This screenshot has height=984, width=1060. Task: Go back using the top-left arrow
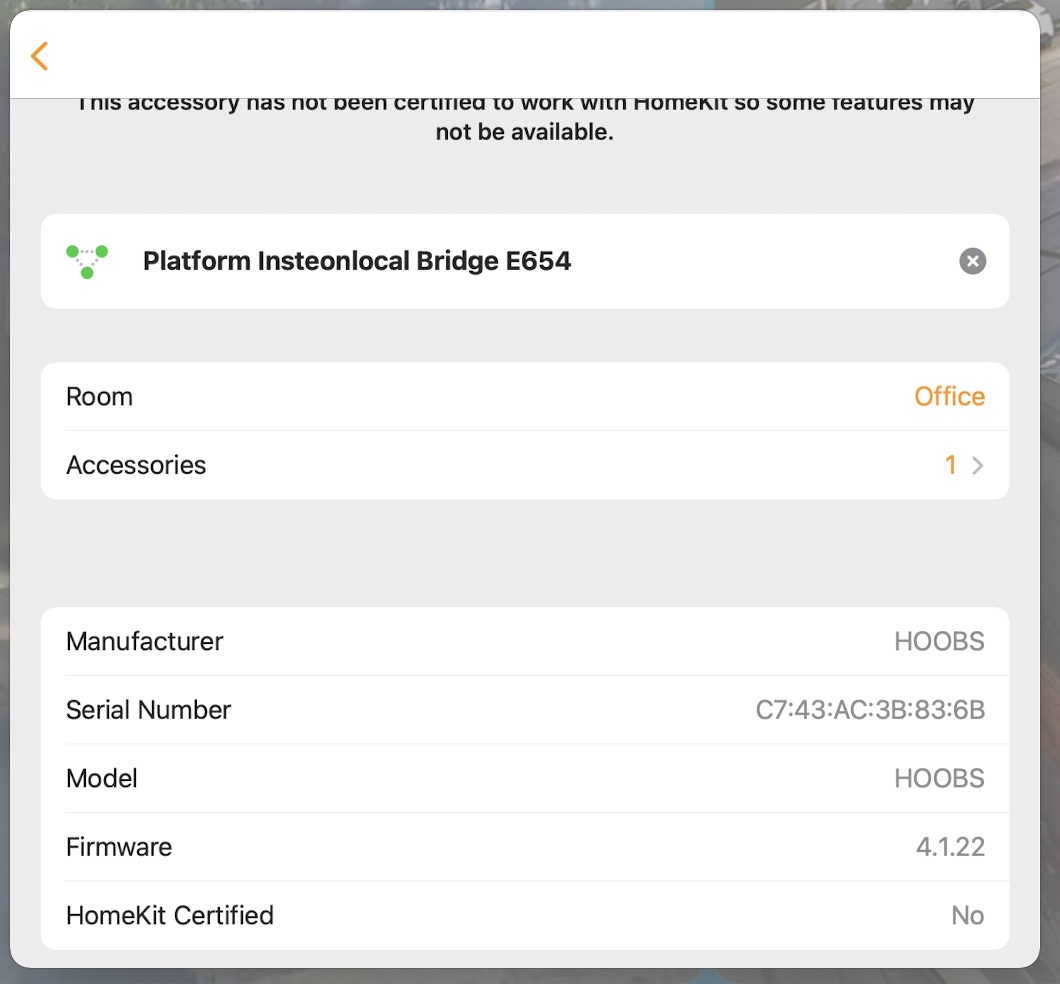tap(38, 56)
